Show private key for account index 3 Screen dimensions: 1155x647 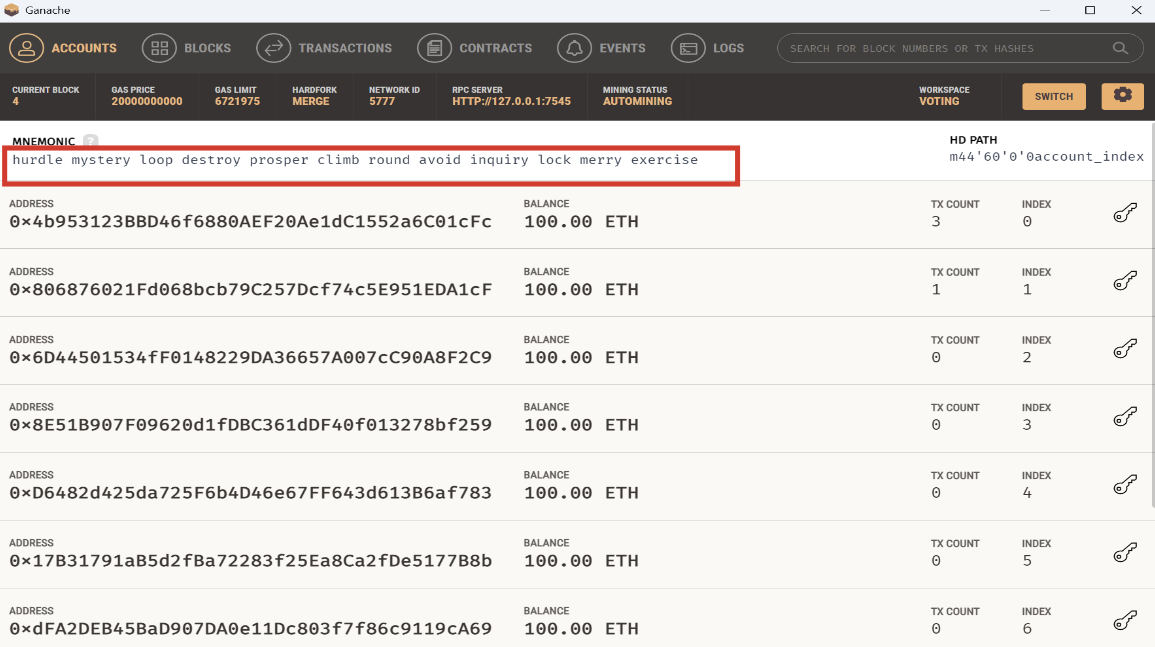pyautogui.click(x=1125, y=417)
